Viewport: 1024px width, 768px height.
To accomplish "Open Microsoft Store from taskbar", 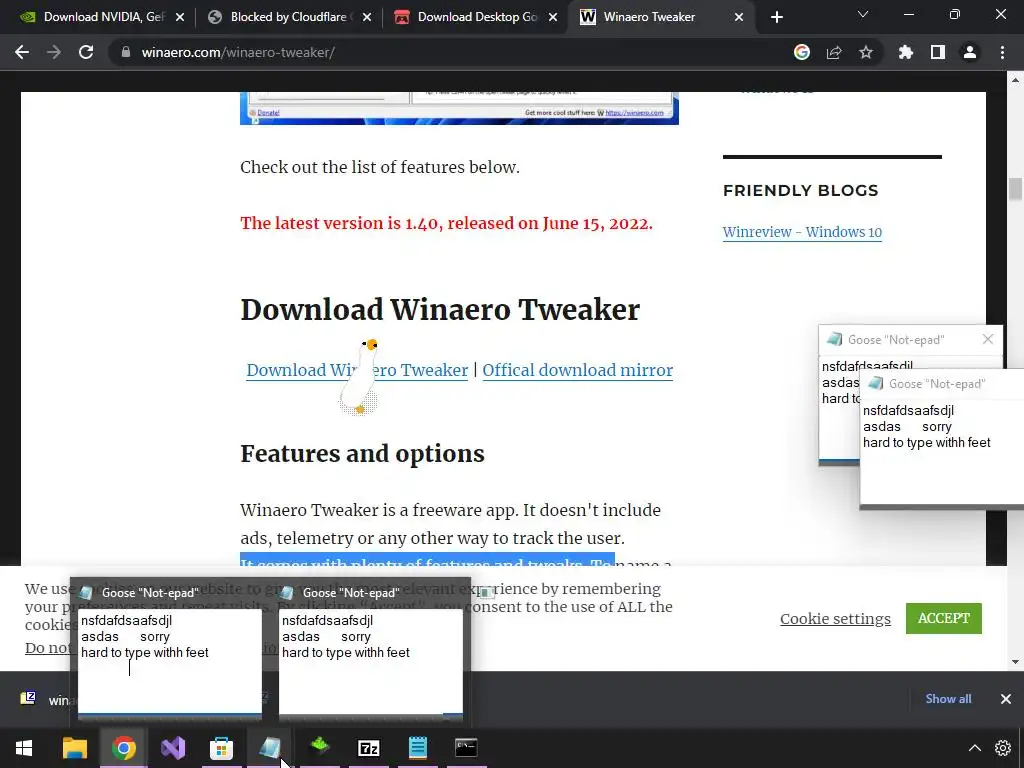I will click(x=221, y=748).
